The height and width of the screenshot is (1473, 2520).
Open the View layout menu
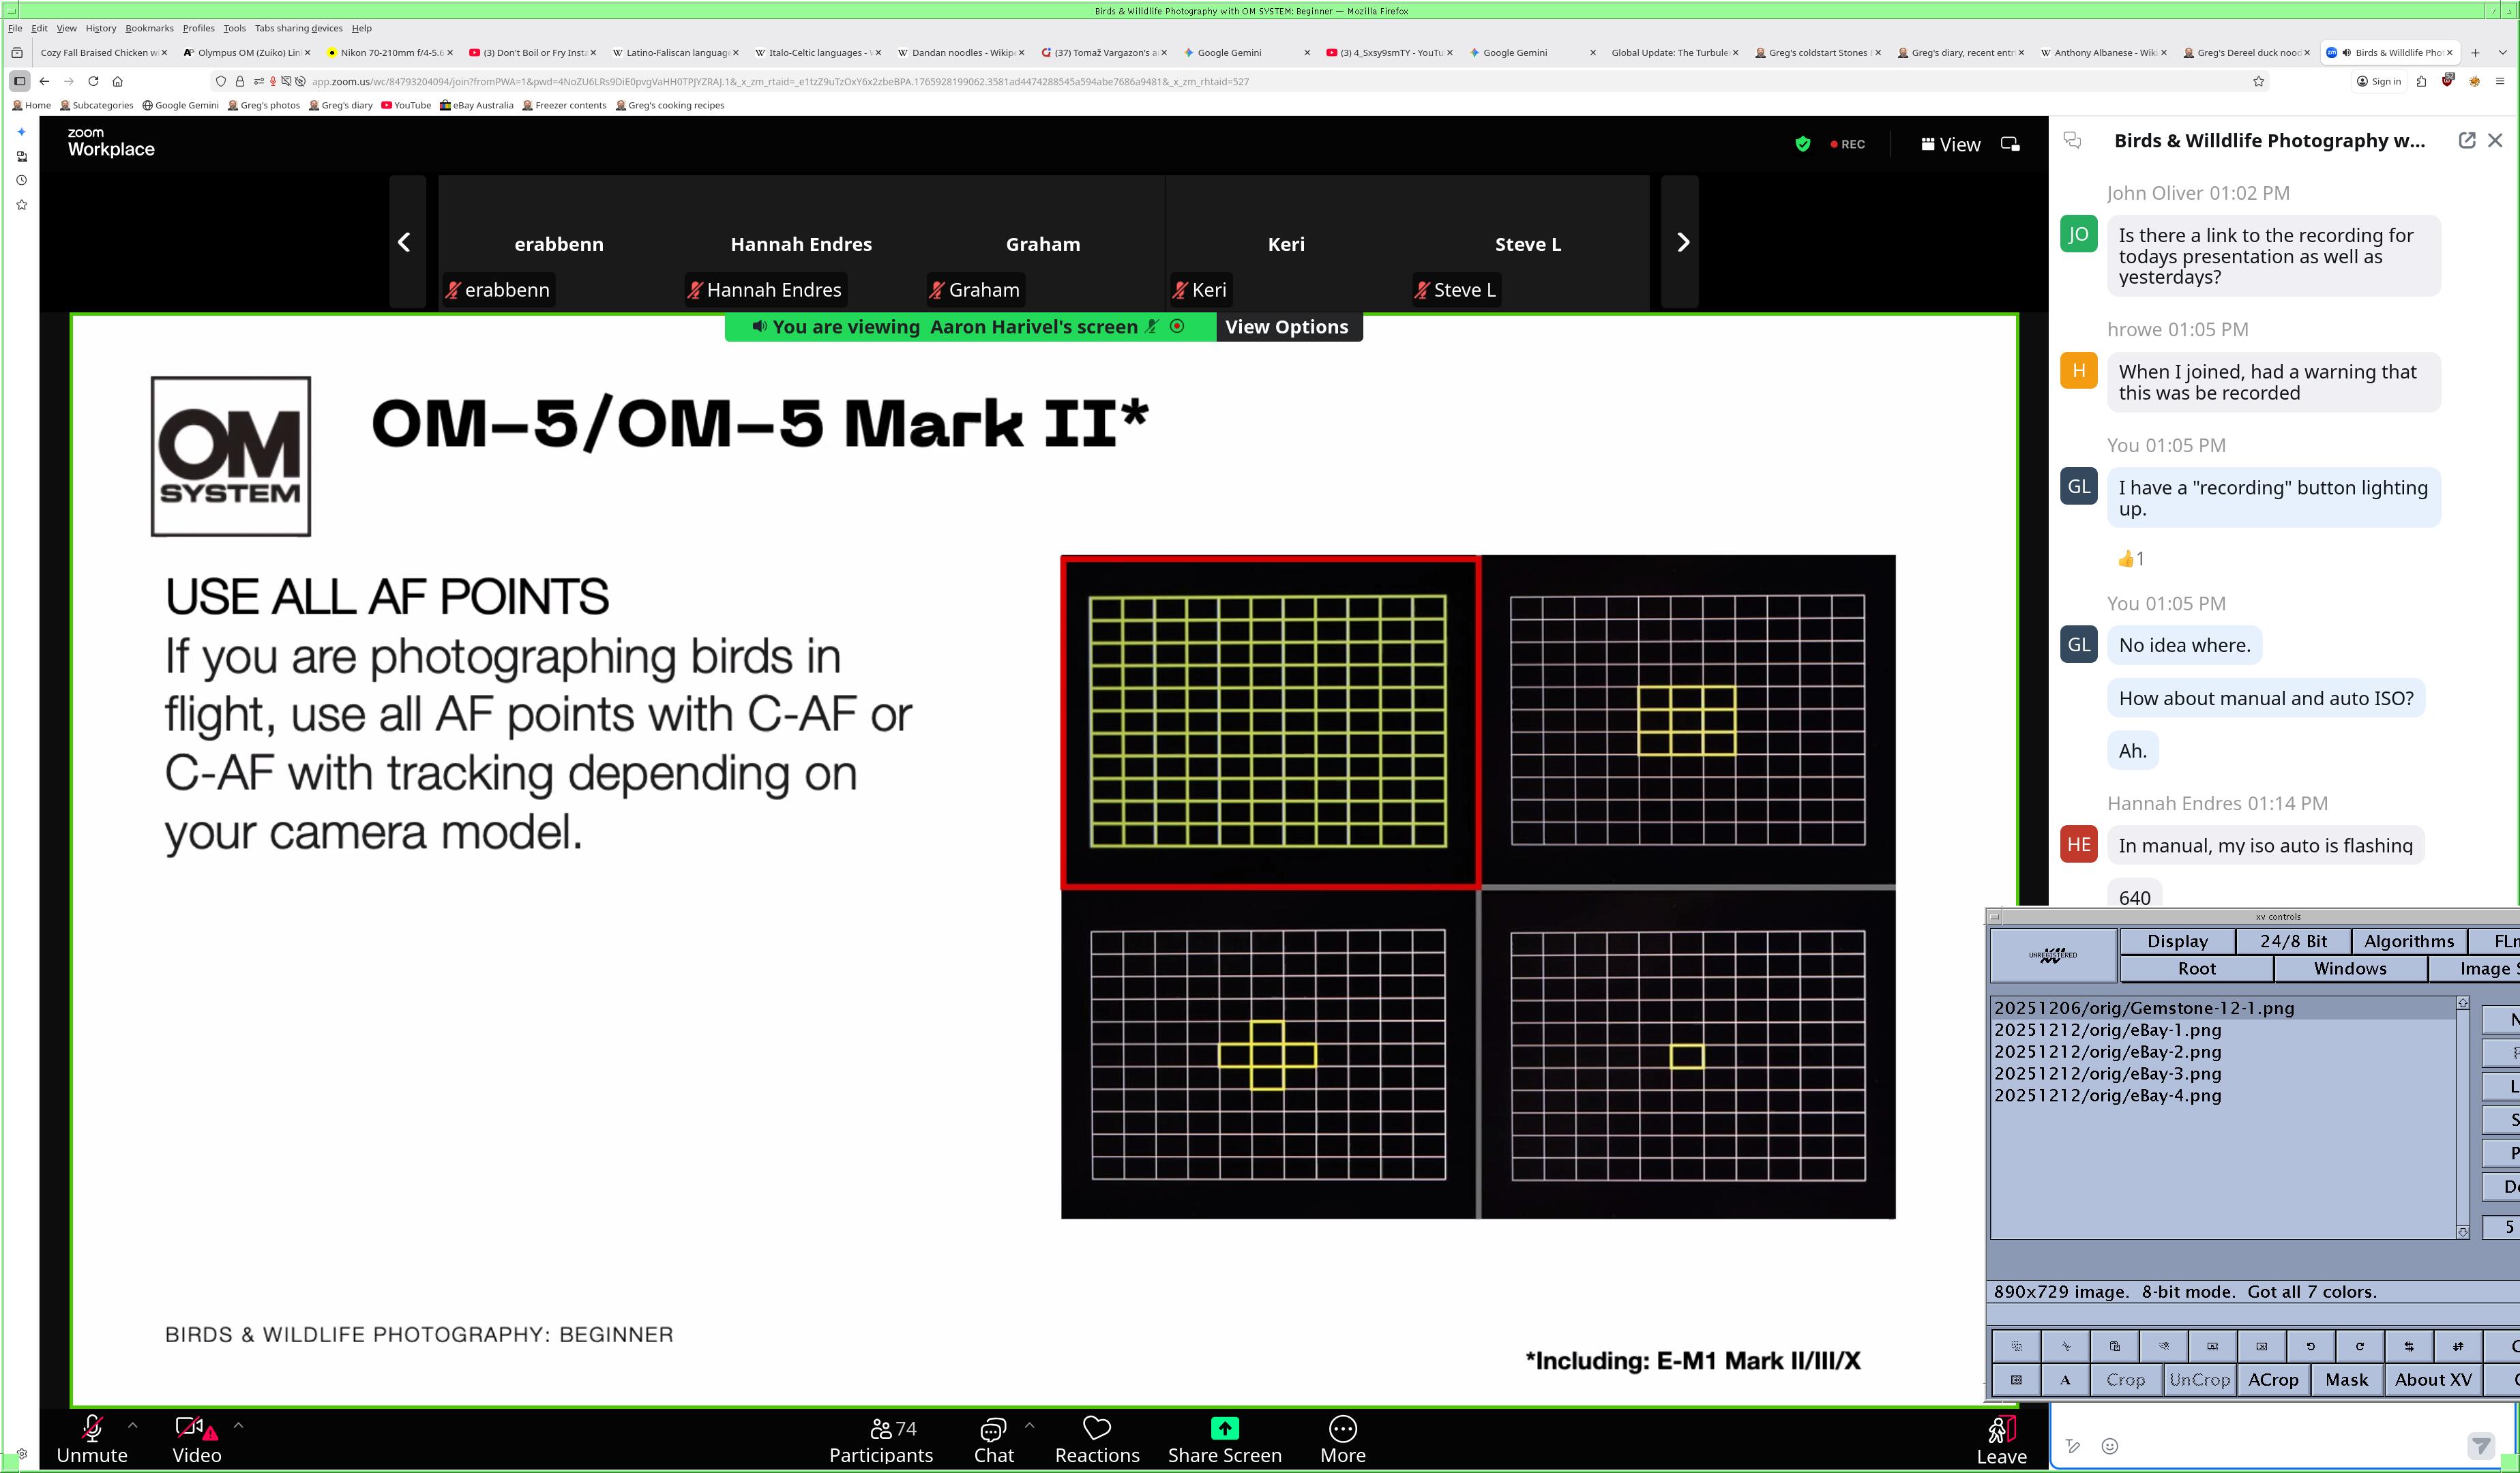click(1950, 144)
